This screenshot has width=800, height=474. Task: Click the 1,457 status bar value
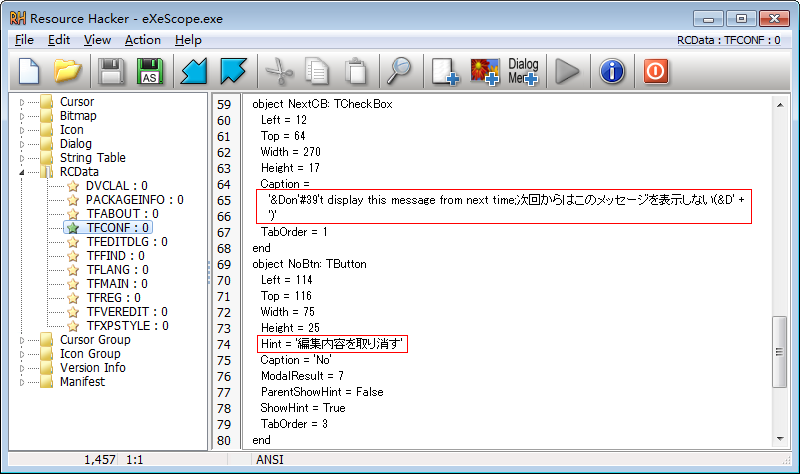99,460
